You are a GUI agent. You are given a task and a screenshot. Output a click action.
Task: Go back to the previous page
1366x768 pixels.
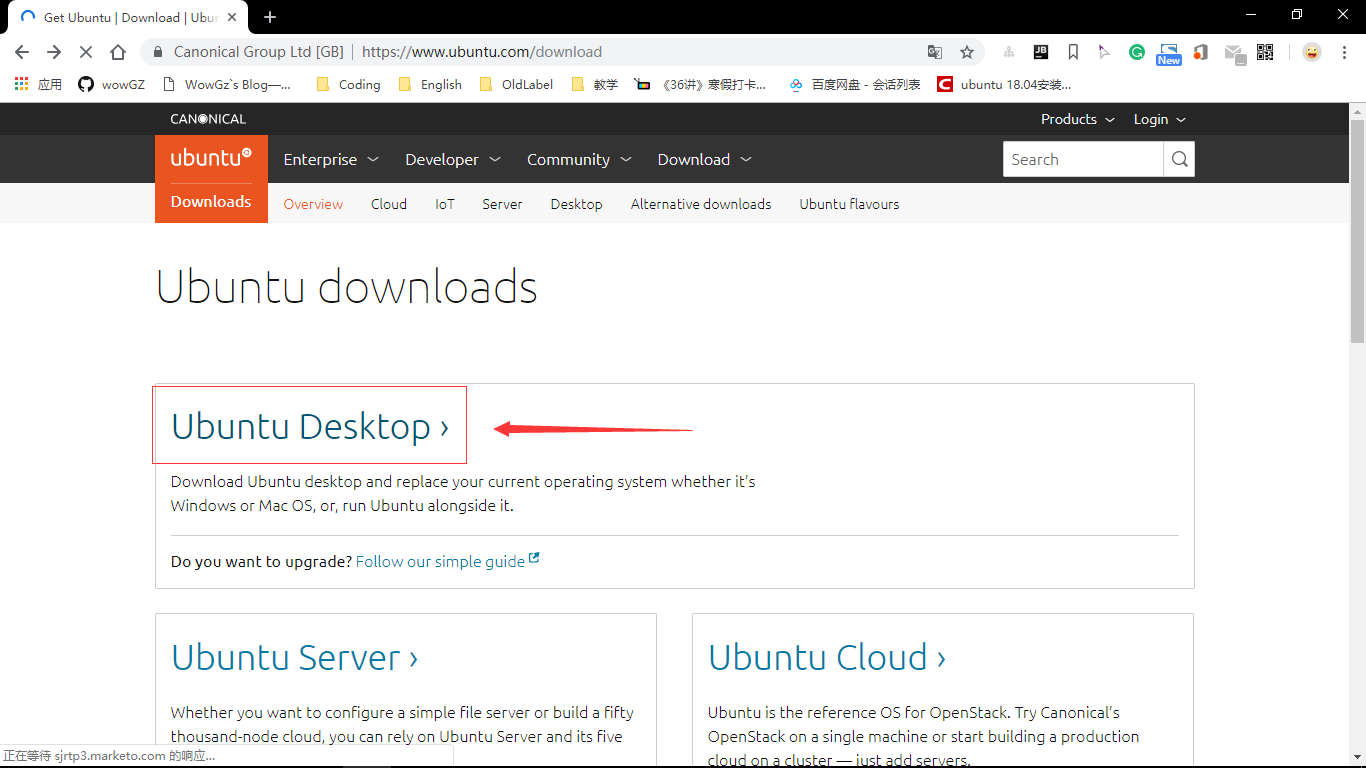(x=22, y=52)
